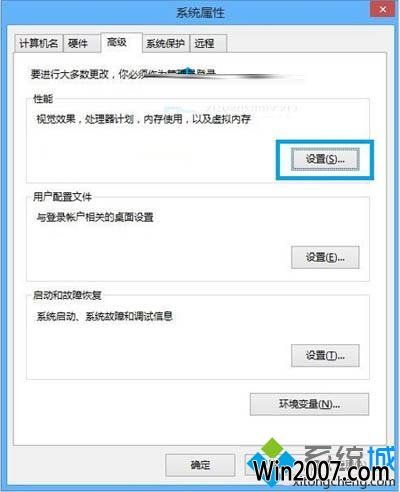Click the 与登录帐户相关的桌面设置 description text
Image resolution: width=400 pixels, height=492 pixels.
(x=95, y=217)
